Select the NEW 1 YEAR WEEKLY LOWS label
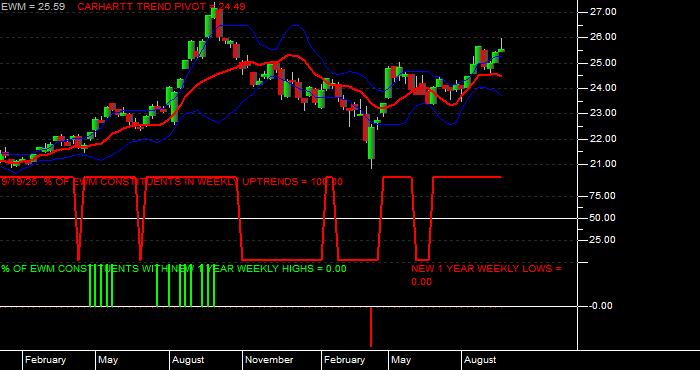Screen dimensions: 700x370 (486, 275)
